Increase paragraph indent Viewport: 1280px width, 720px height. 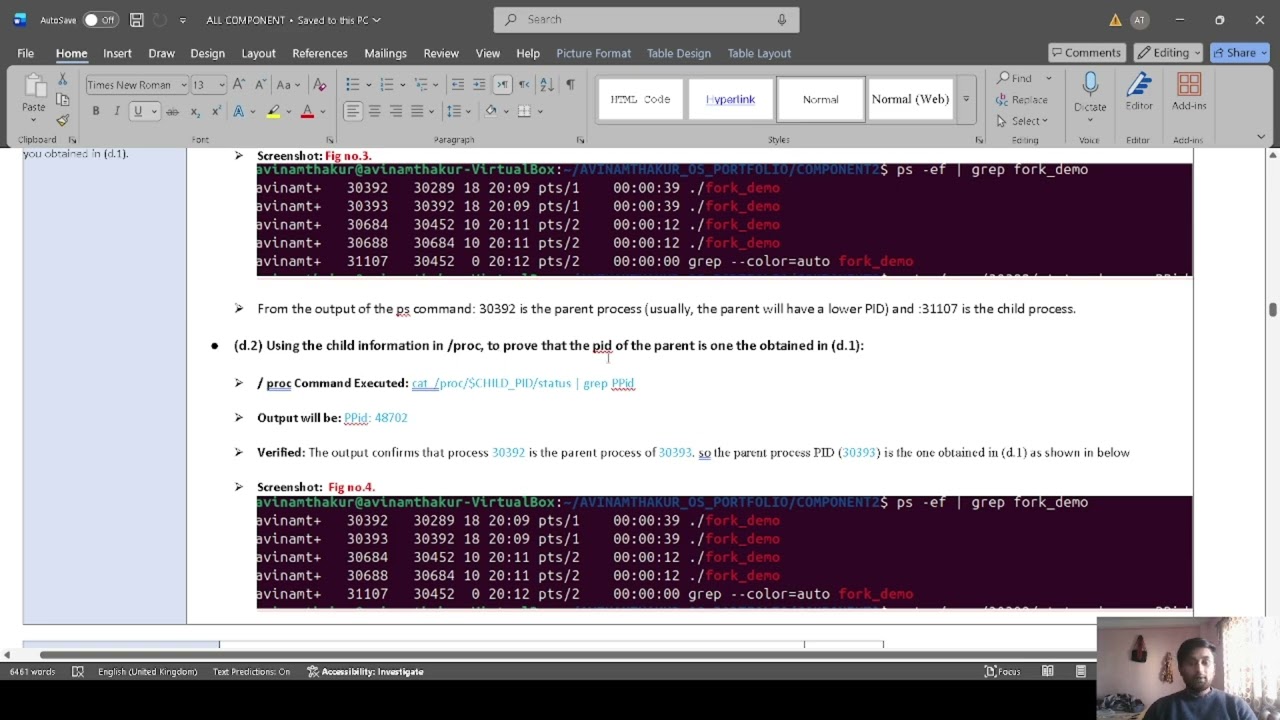pos(479,85)
